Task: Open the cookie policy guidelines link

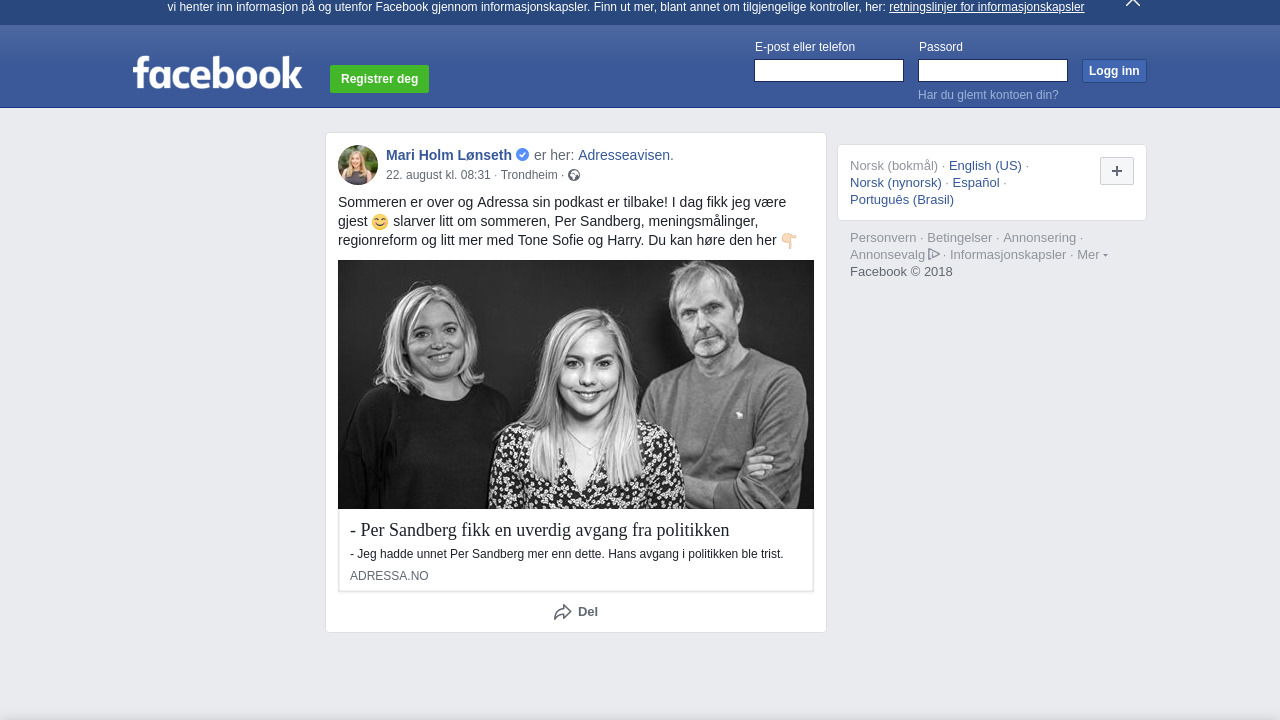Action: (986, 7)
